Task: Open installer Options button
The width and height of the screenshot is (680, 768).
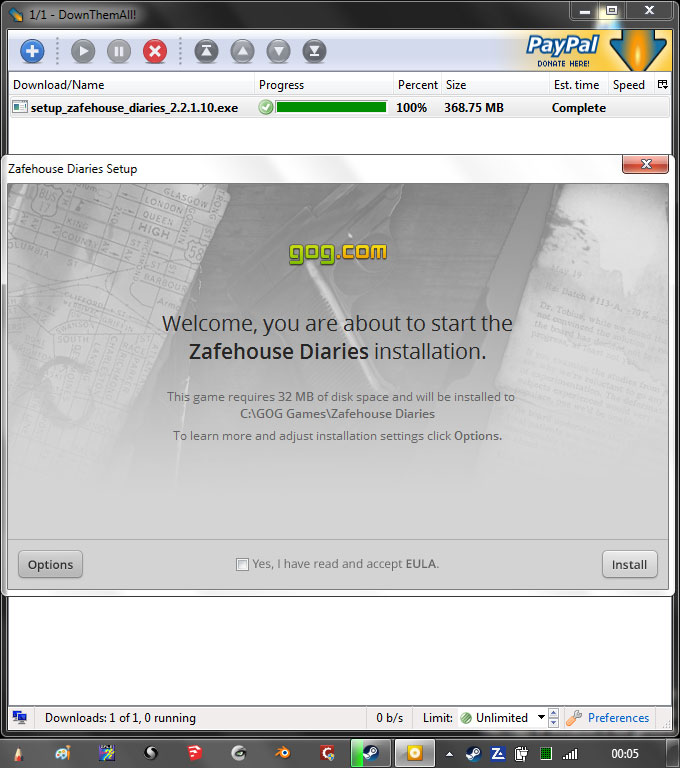Action: 50,564
